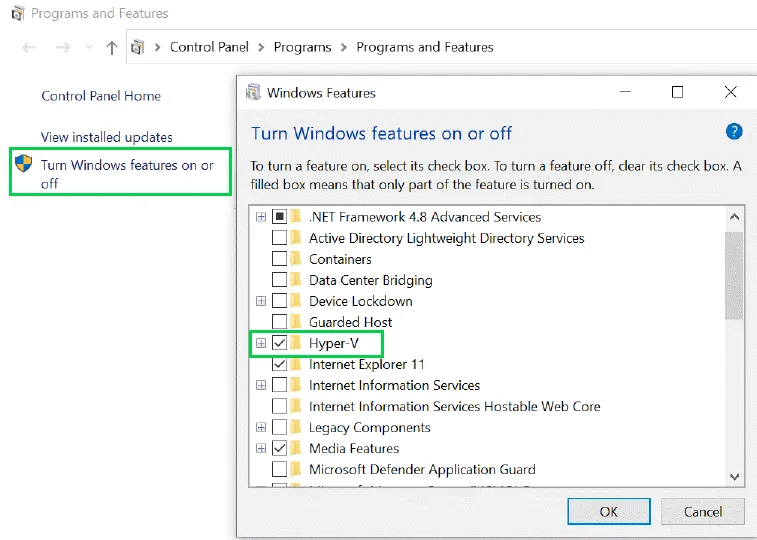Click the Data Center Bridging folder icon

[x=296, y=280]
